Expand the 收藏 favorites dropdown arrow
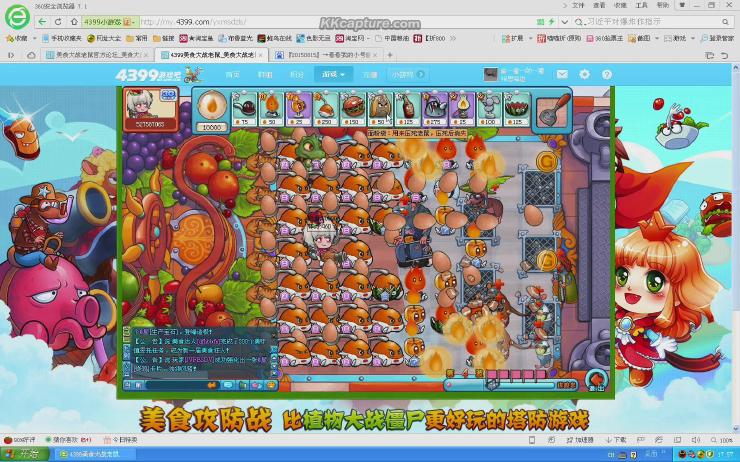740x462 pixels. pos(33,38)
